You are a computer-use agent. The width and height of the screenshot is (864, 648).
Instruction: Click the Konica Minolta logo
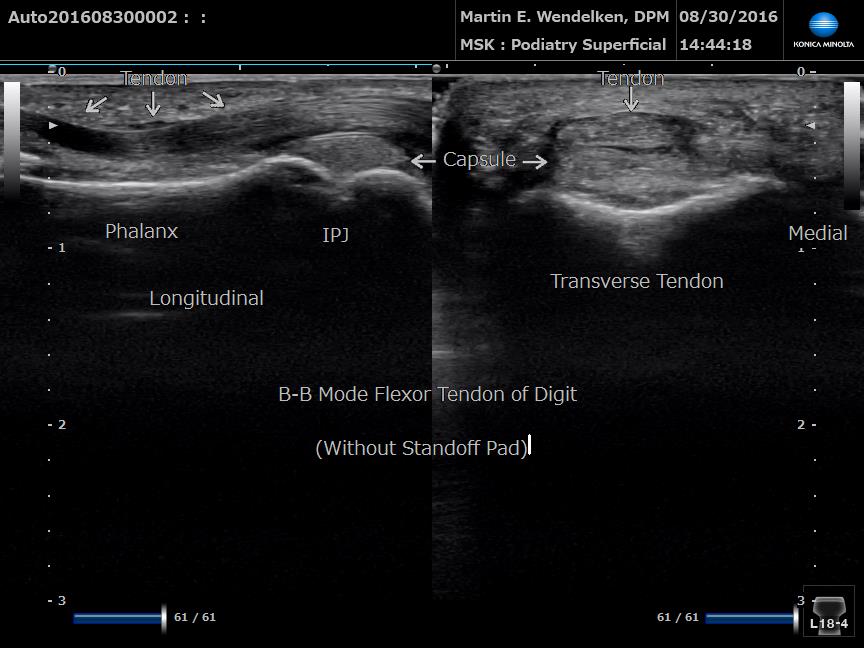[x=823, y=31]
